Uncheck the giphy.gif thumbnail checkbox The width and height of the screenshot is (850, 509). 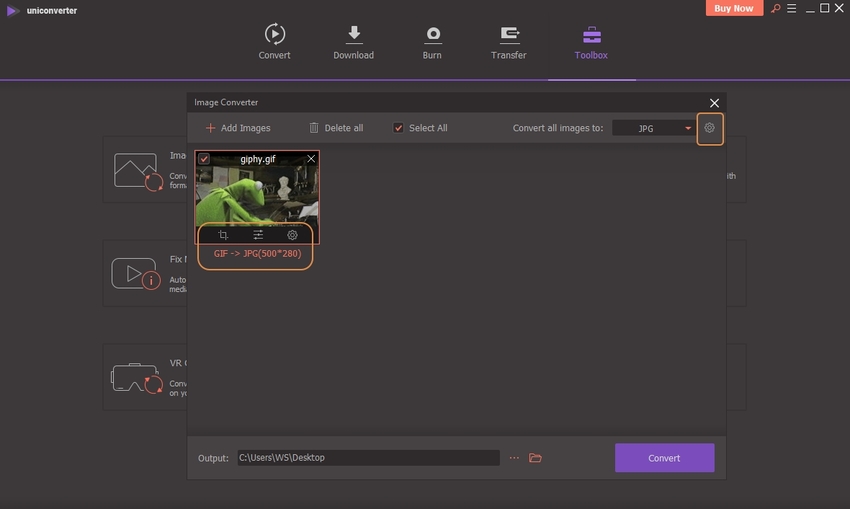pos(204,159)
